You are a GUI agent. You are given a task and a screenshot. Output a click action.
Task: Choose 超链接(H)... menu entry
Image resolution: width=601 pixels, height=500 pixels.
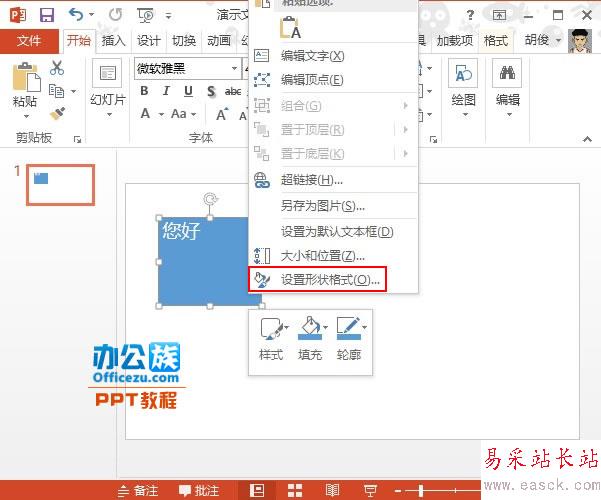coord(333,179)
